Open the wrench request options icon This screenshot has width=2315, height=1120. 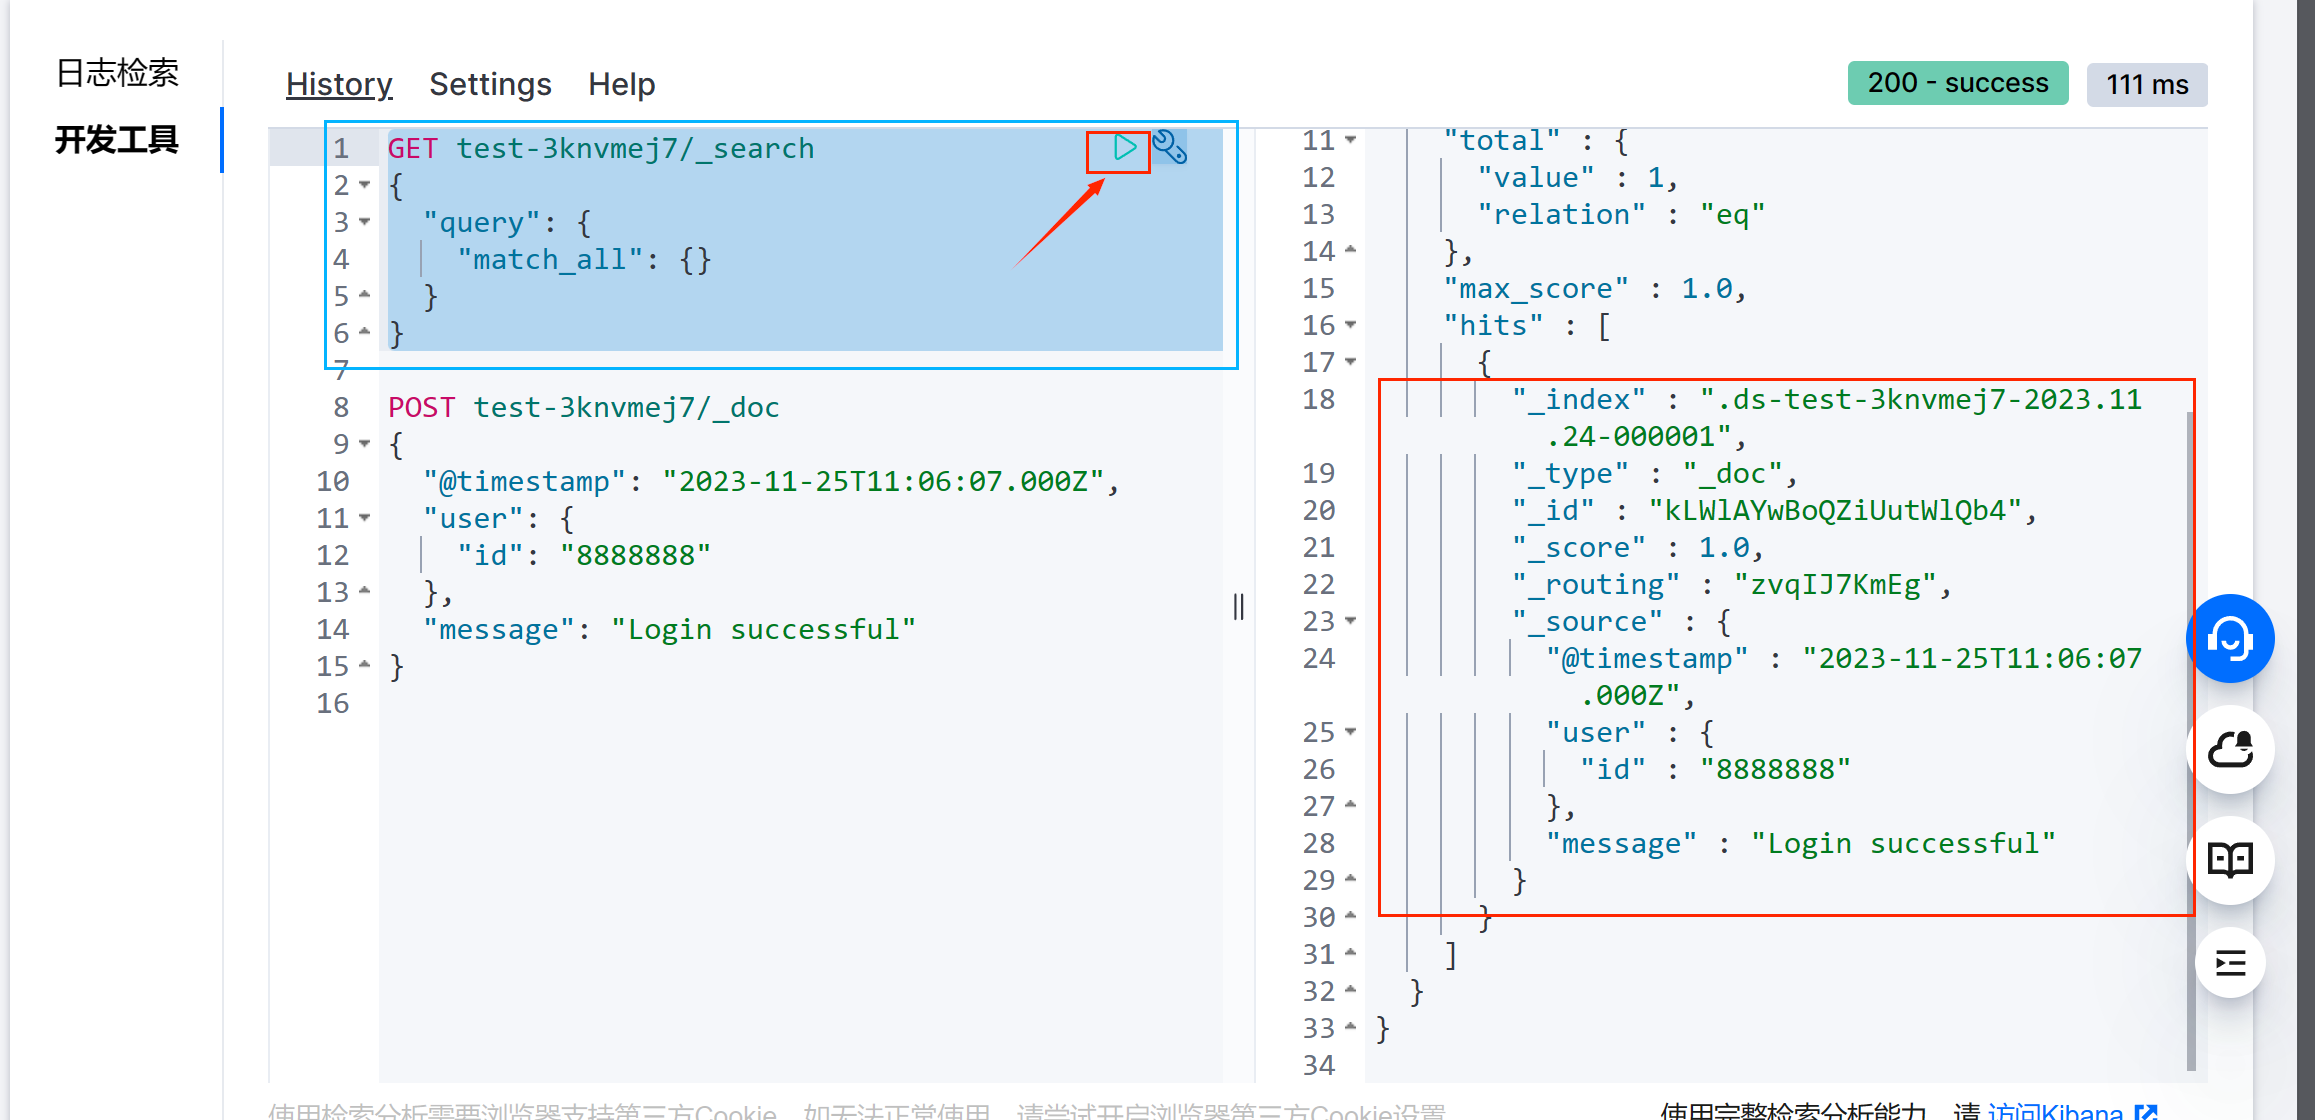click(x=1169, y=148)
